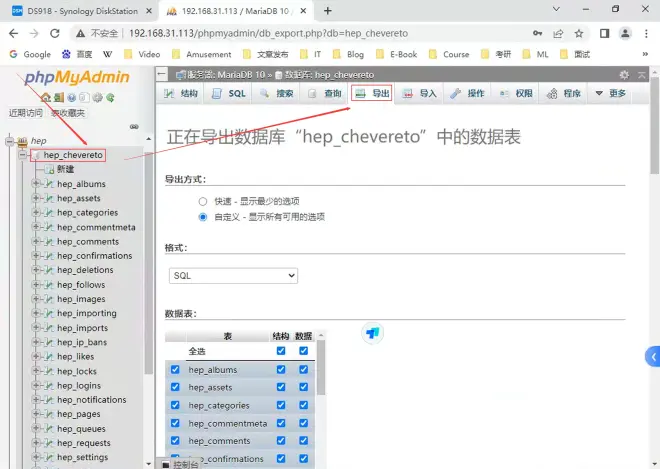Expand the hep_pages table node
The width and height of the screenshot is (660, 469).
click(x=36, y=414)
